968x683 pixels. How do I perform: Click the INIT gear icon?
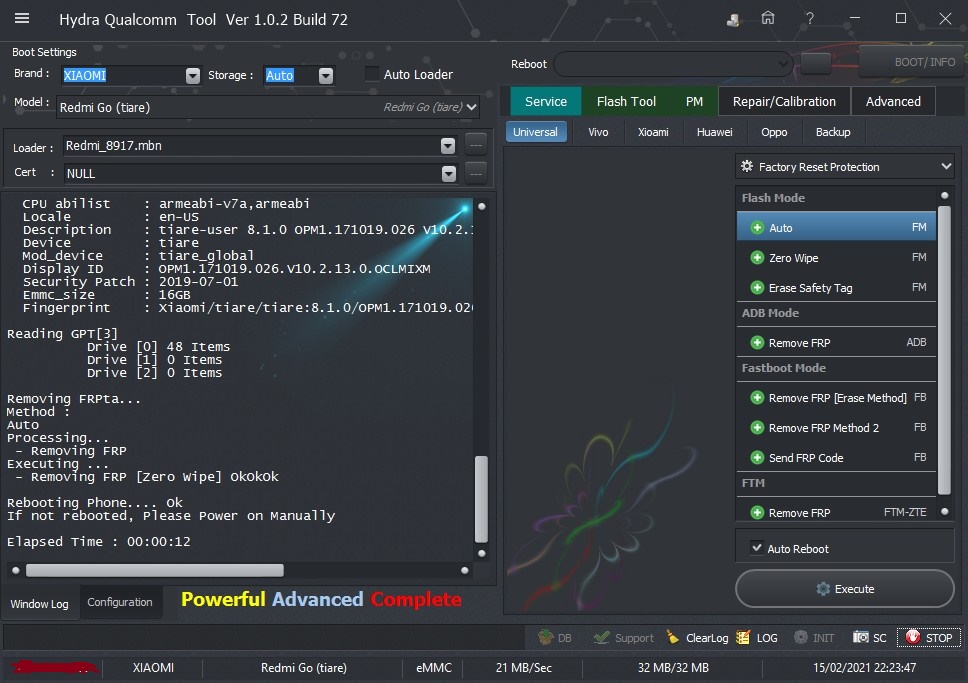click(x=801, y=637)
